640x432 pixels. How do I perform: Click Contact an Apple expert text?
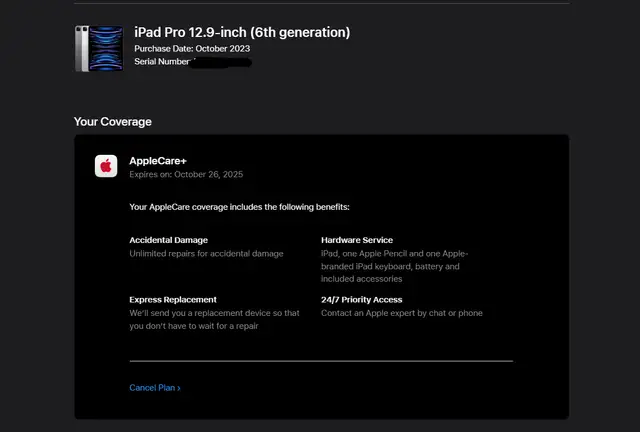coord(402,313)
